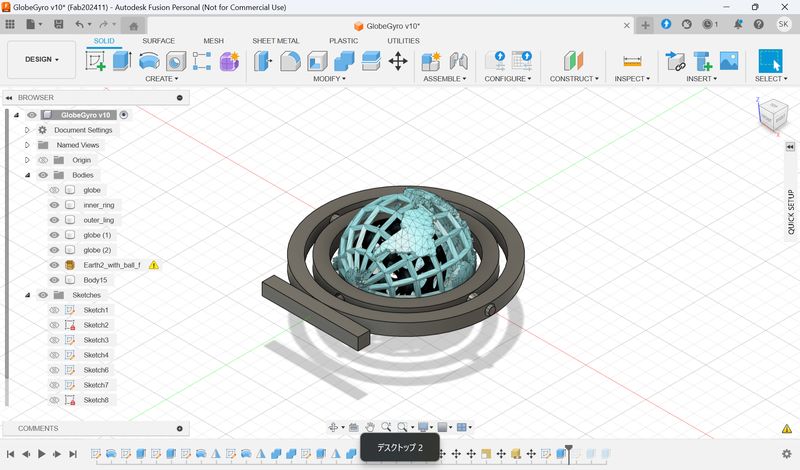Pick the Measure tool
The height and width of the screenshot is (470, 800).
coord(632,61)
